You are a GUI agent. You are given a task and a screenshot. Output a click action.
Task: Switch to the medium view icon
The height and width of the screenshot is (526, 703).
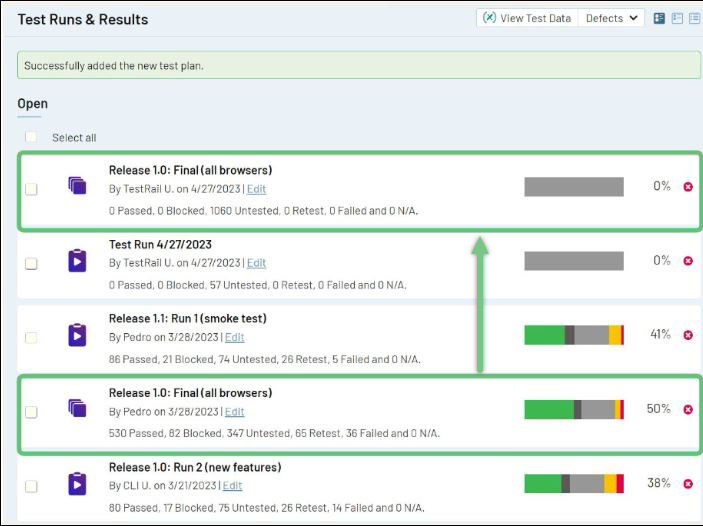click(x=677, y=18)
